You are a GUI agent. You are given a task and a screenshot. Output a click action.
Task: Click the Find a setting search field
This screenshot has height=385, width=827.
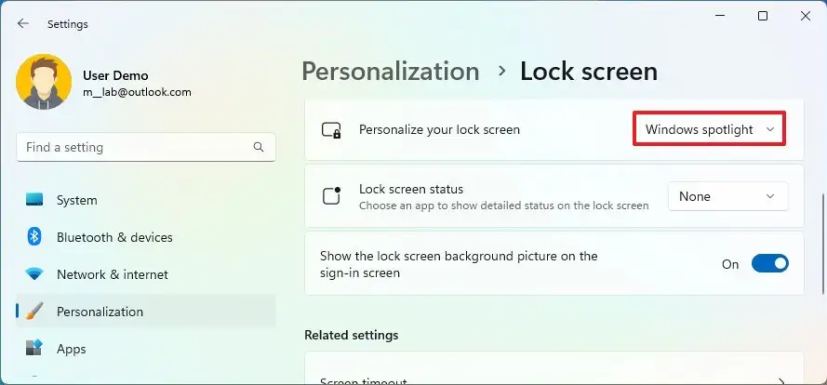[x=146, y=147]
